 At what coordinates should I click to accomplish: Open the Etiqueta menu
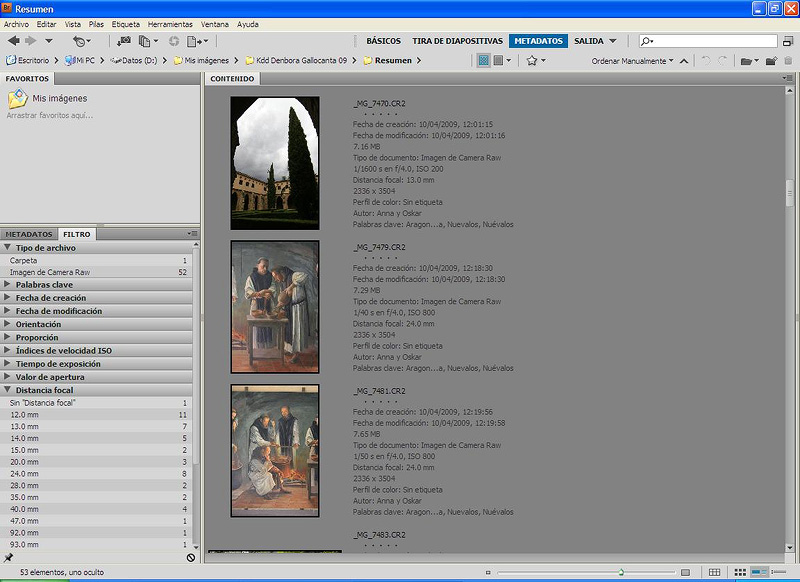click(x=126, y=24)
